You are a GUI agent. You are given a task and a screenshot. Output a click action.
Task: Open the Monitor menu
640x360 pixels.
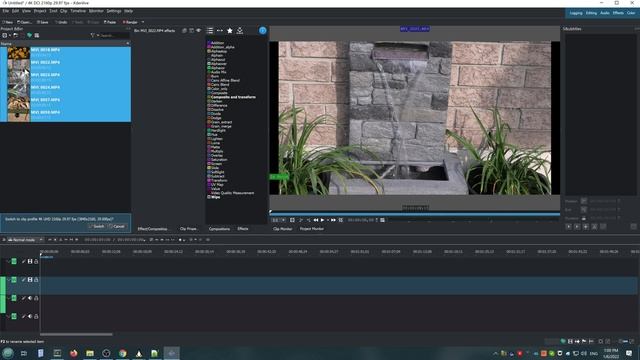[x=96, y=11]
